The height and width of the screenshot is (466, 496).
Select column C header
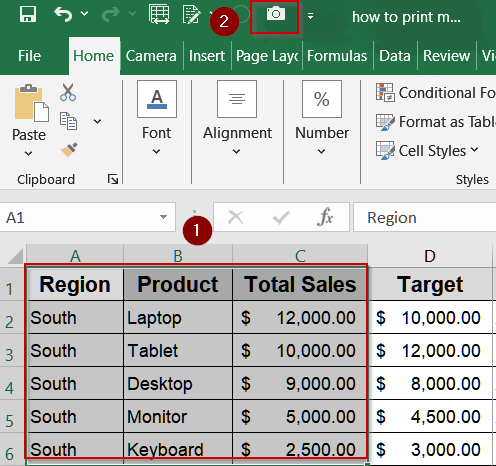[x=300, y=256]
